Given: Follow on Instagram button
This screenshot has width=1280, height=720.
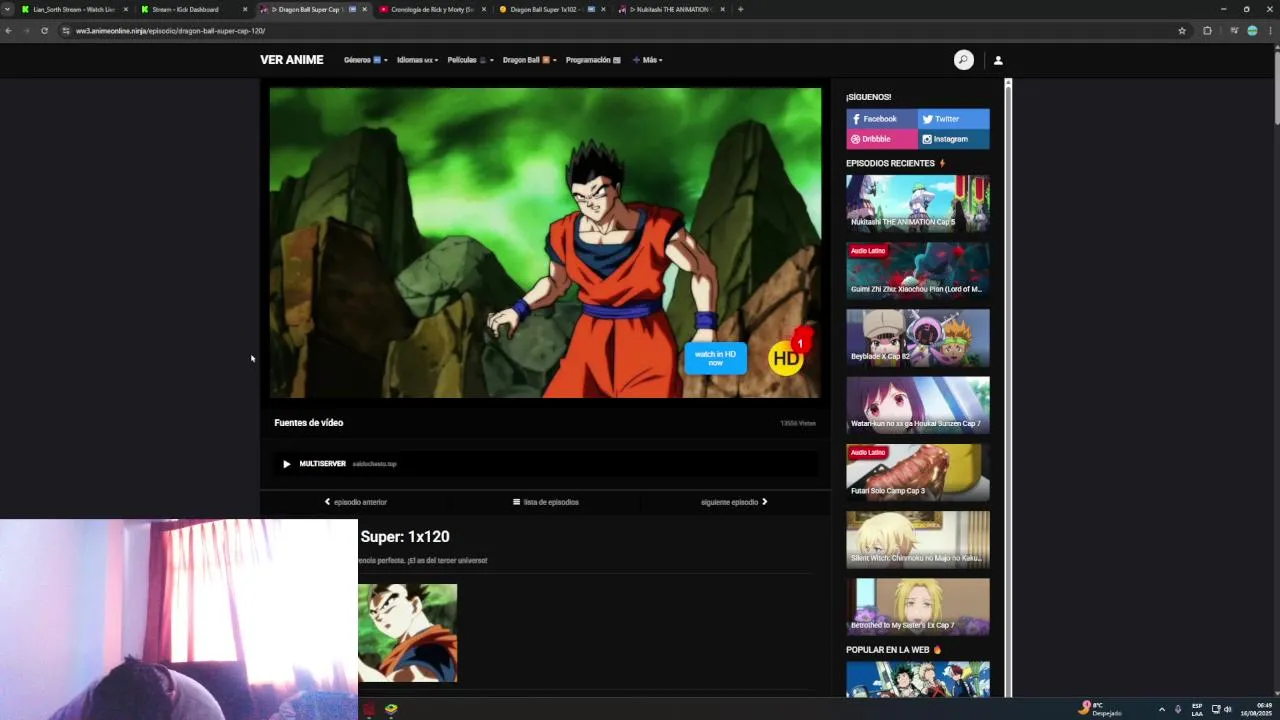Looking at the screenshot, I should tap(954, 139).
